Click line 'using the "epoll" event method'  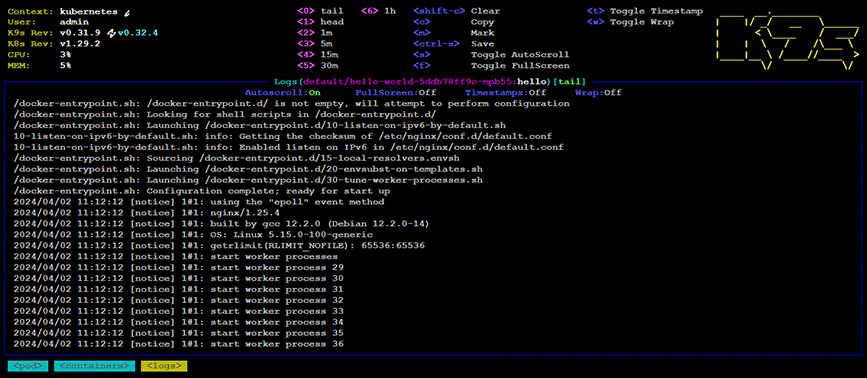[199, 202]
